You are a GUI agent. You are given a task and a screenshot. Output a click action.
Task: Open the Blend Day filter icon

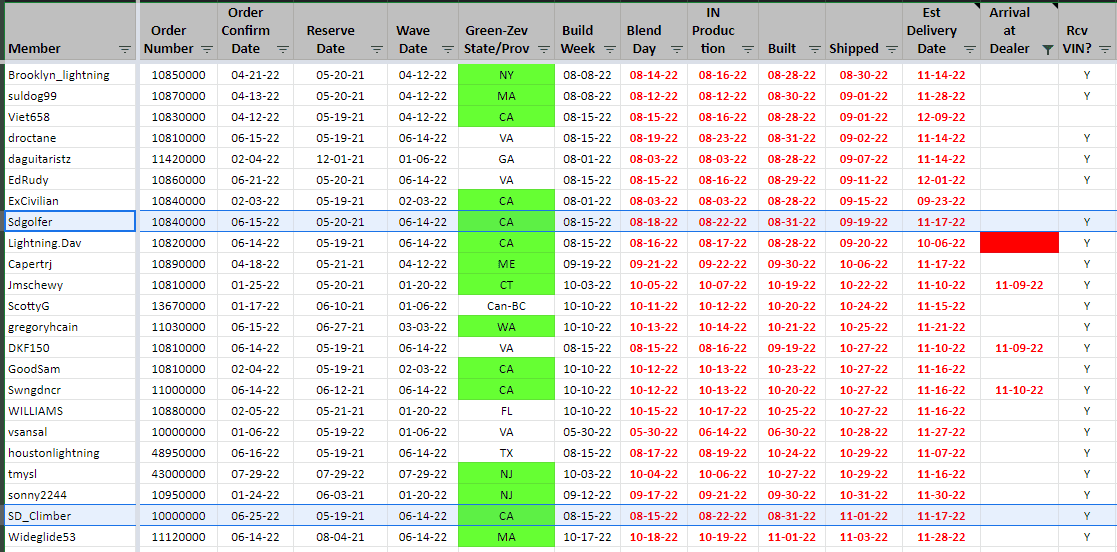(676, 49)
